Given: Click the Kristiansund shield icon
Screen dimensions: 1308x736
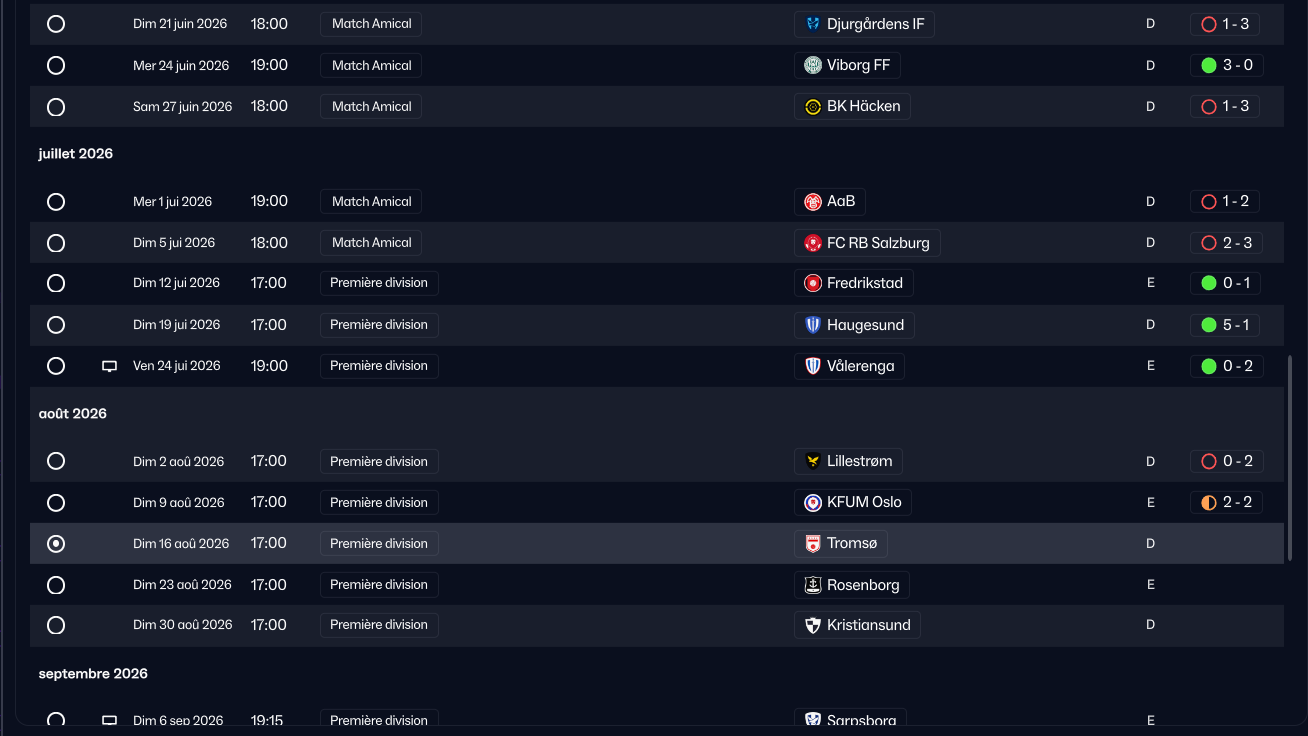Looking at the screenshot, I should coord(813,625).
